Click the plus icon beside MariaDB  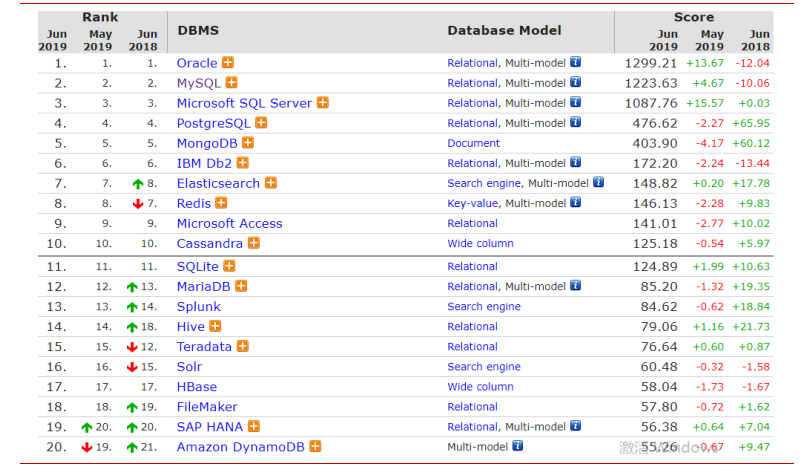point(241,286)
